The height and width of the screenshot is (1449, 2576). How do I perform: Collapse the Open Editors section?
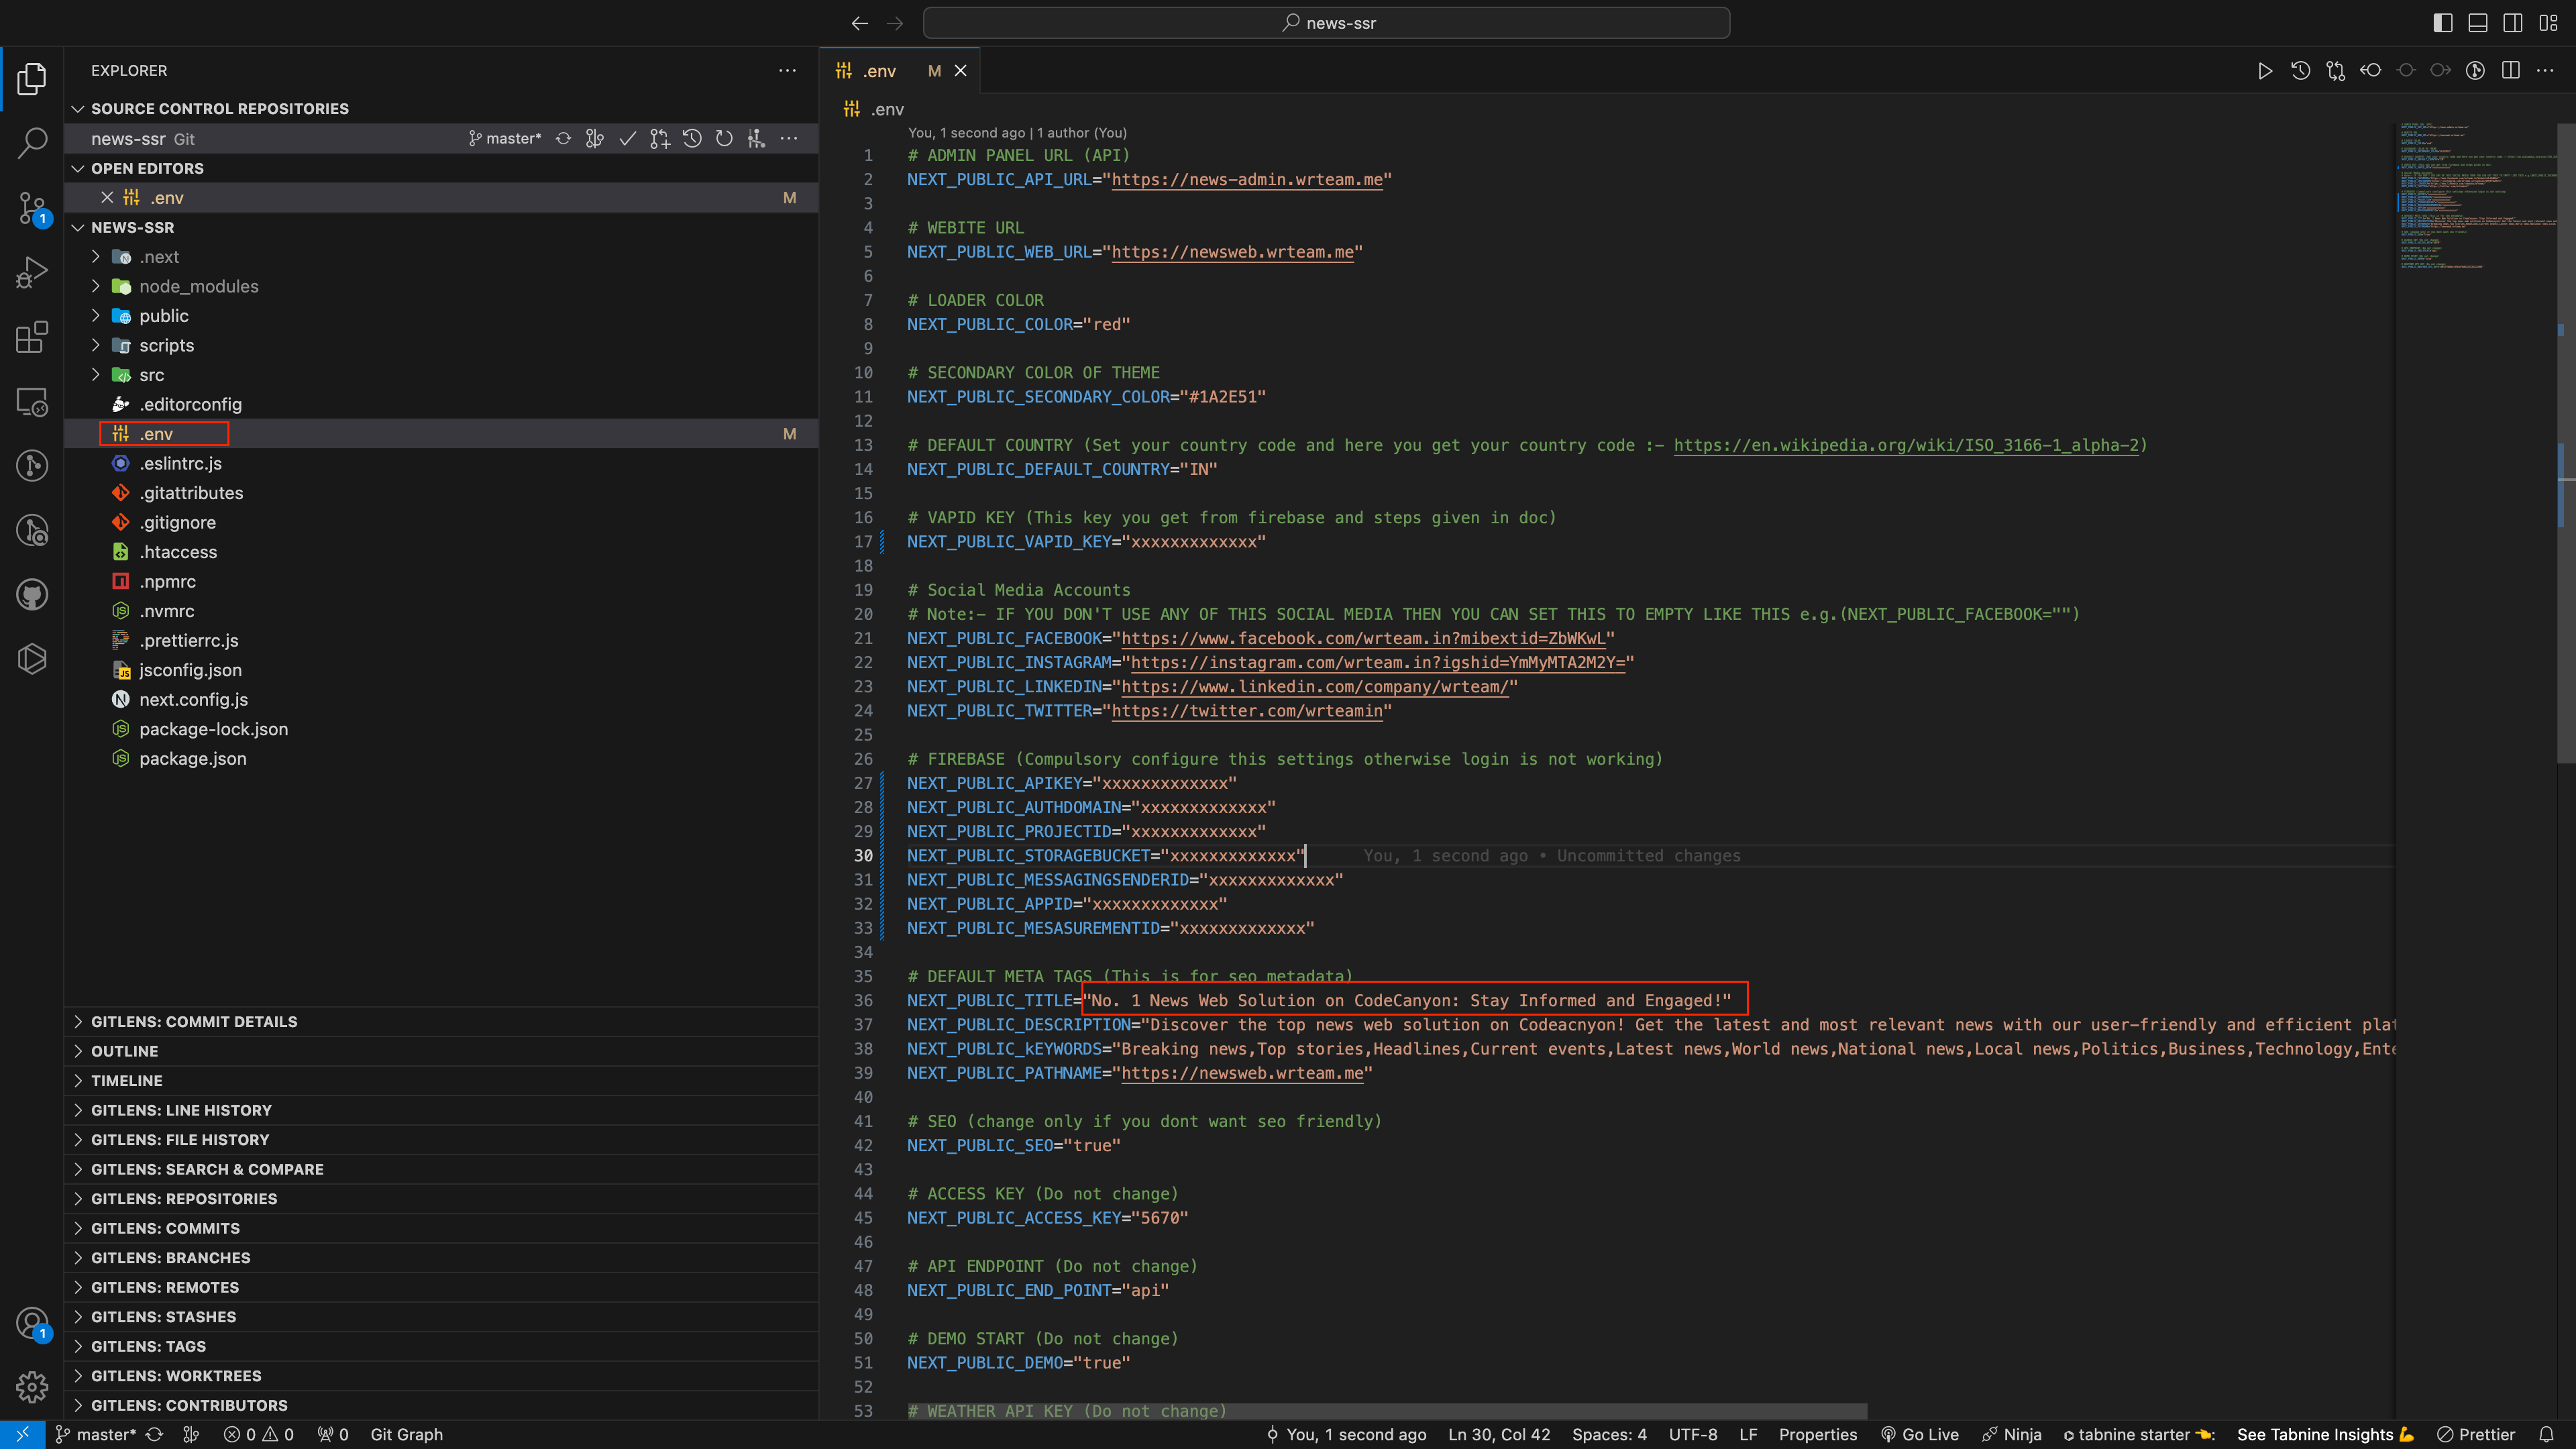[x=147, y=168]
